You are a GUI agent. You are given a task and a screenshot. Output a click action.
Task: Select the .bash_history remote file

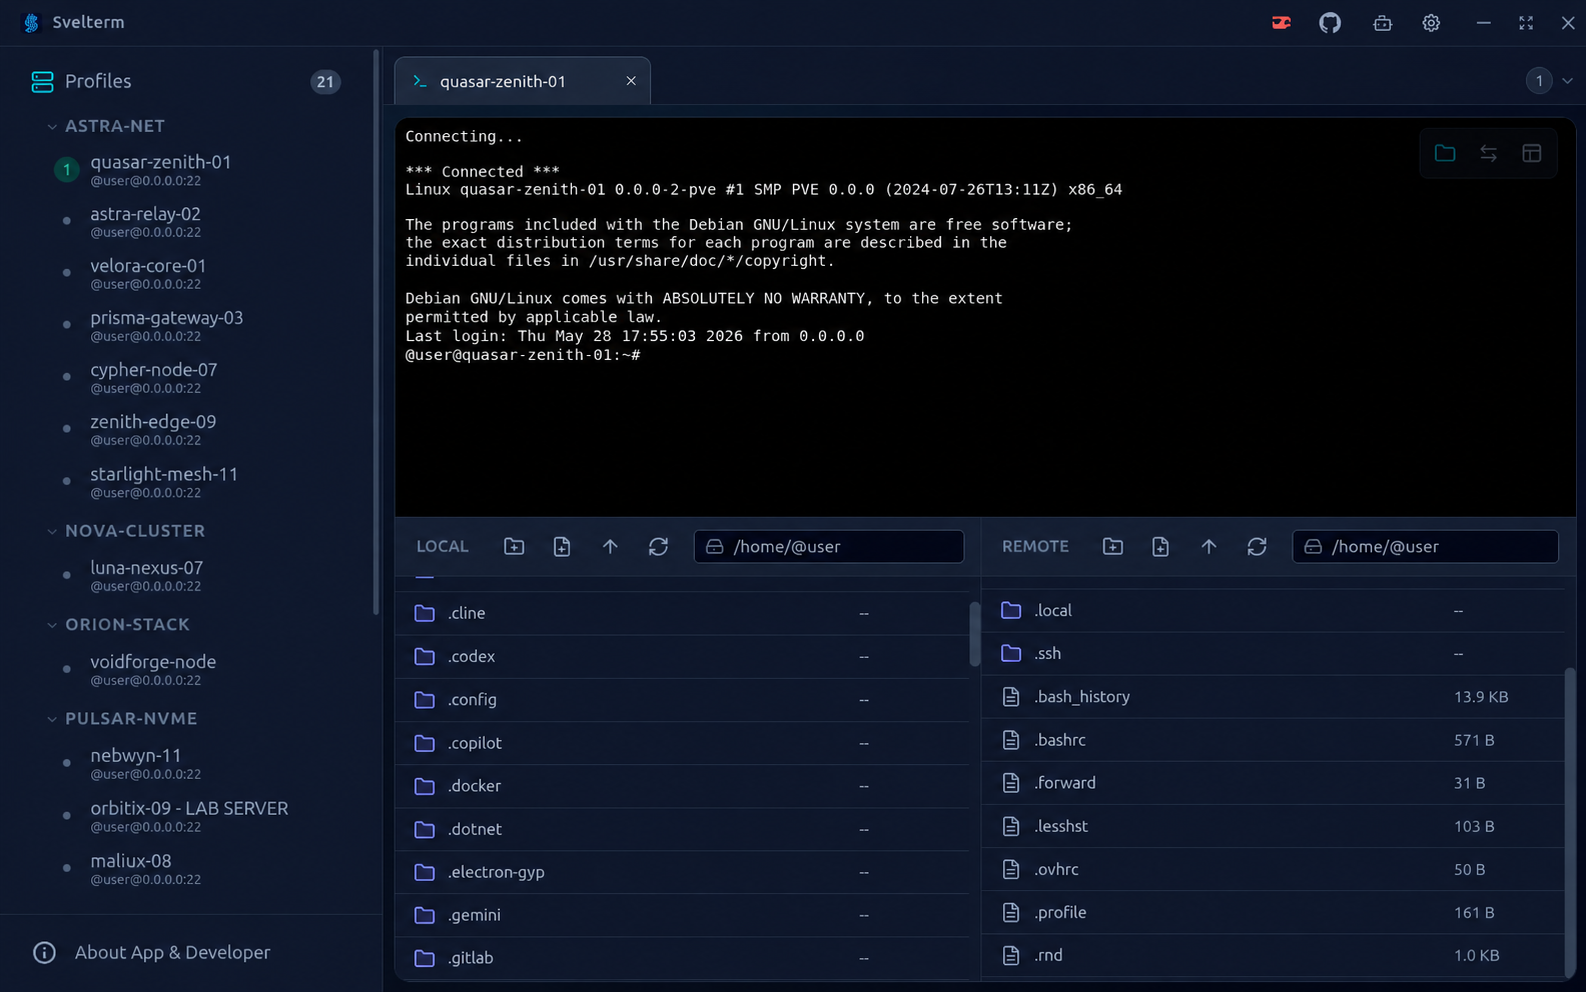pyautogui.click(x=1273, y=697)
